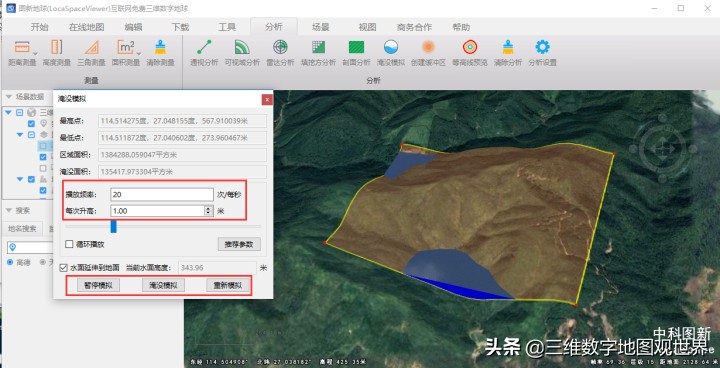Select the second search provider radio button

point(43,262)
